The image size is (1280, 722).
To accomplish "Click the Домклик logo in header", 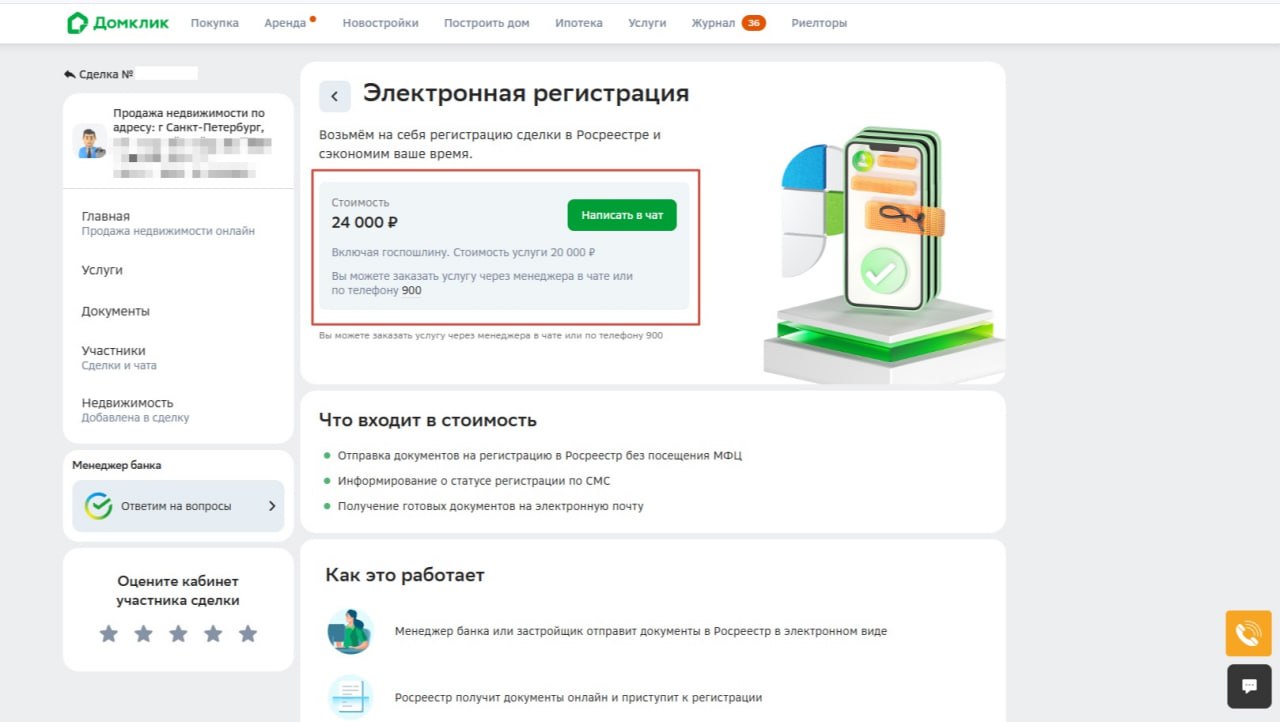I will pos(118,23).
